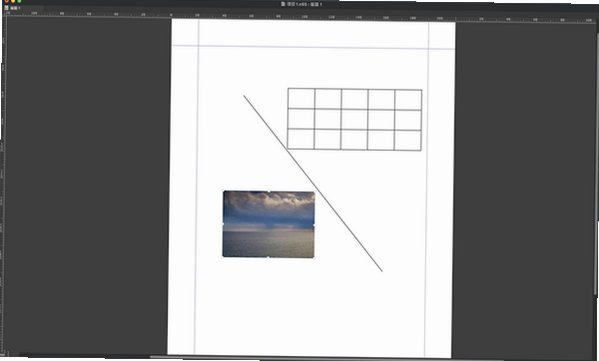Click the table grid object on the page
This screenshot has width=599, height=361.
coord(355,120)
